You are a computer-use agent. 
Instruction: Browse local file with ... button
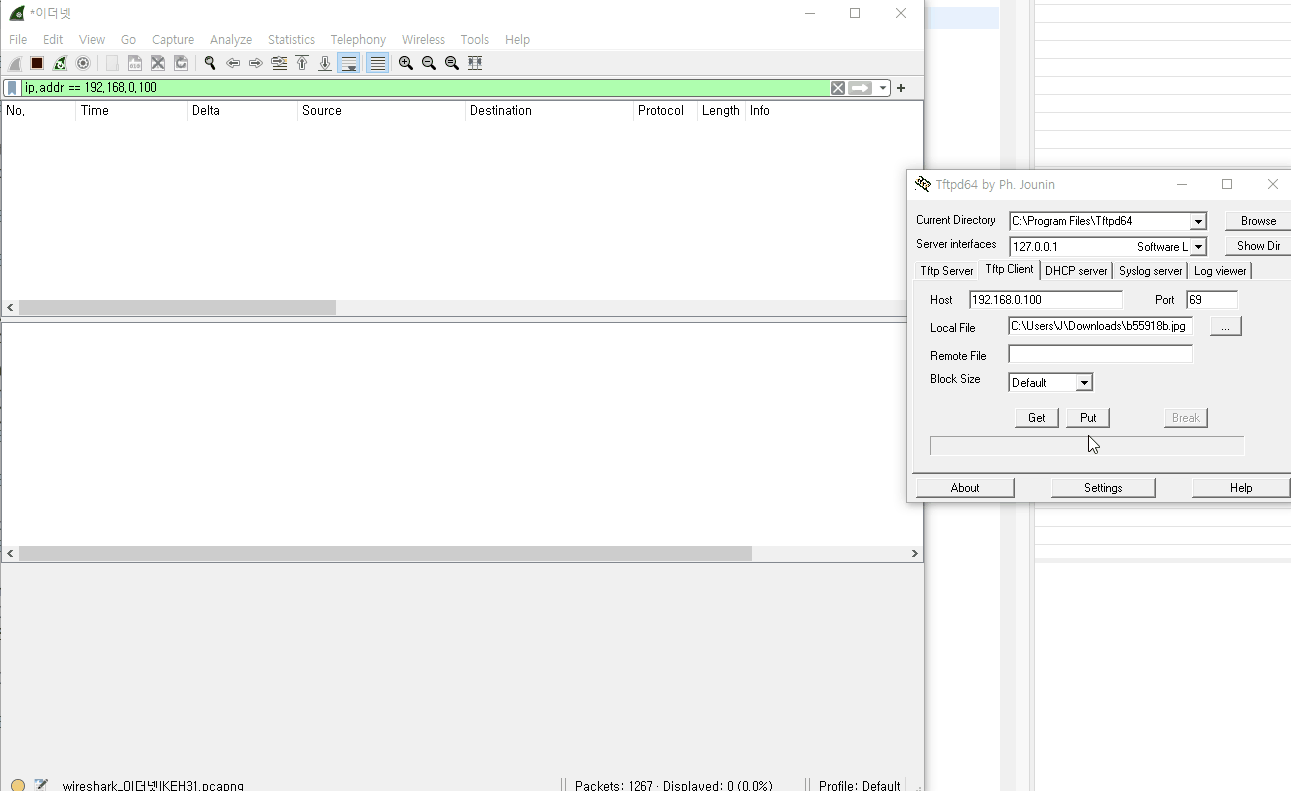(1226, 326)
